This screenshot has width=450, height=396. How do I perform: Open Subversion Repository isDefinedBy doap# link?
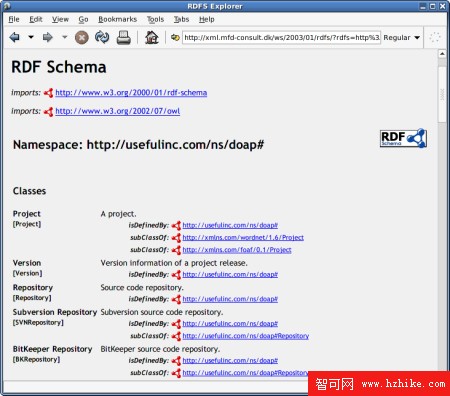(230, 324)
